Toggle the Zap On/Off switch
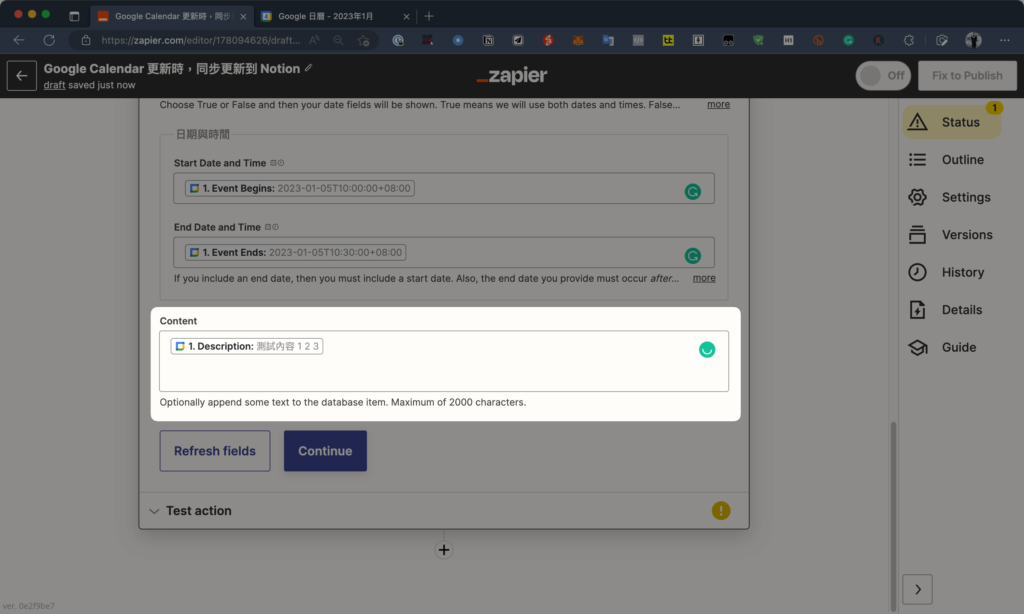This screenshot has width=1024, height=614. 883,76
